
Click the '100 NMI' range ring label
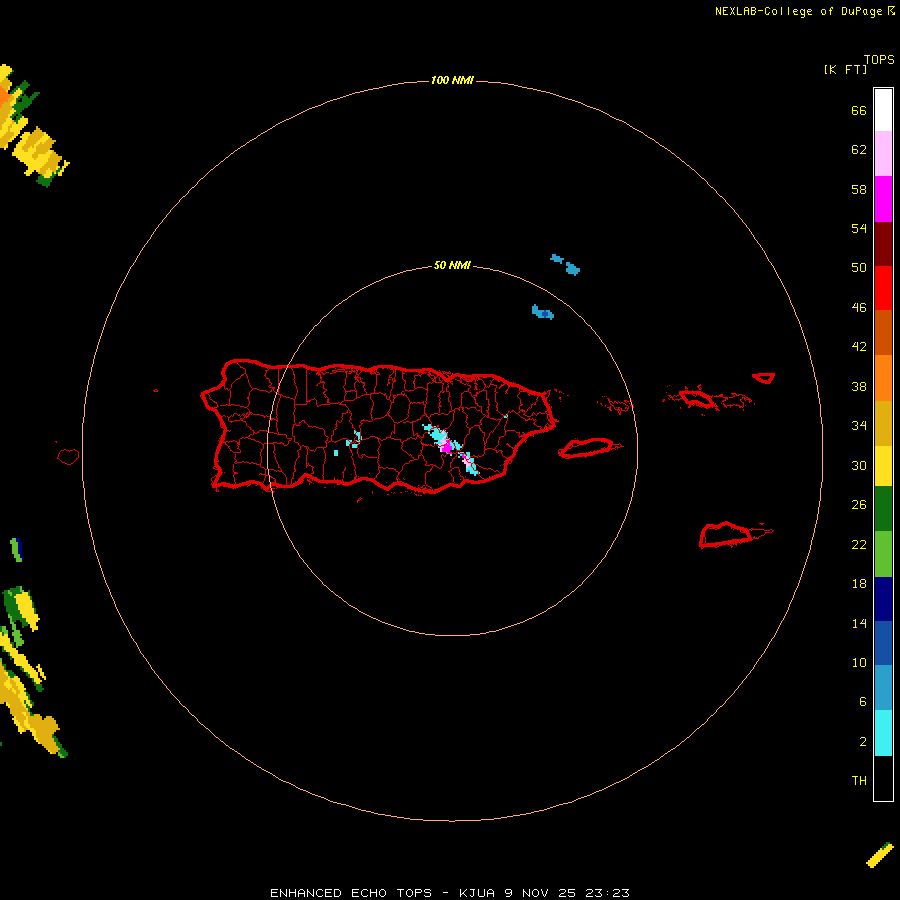tap(452, 80)
